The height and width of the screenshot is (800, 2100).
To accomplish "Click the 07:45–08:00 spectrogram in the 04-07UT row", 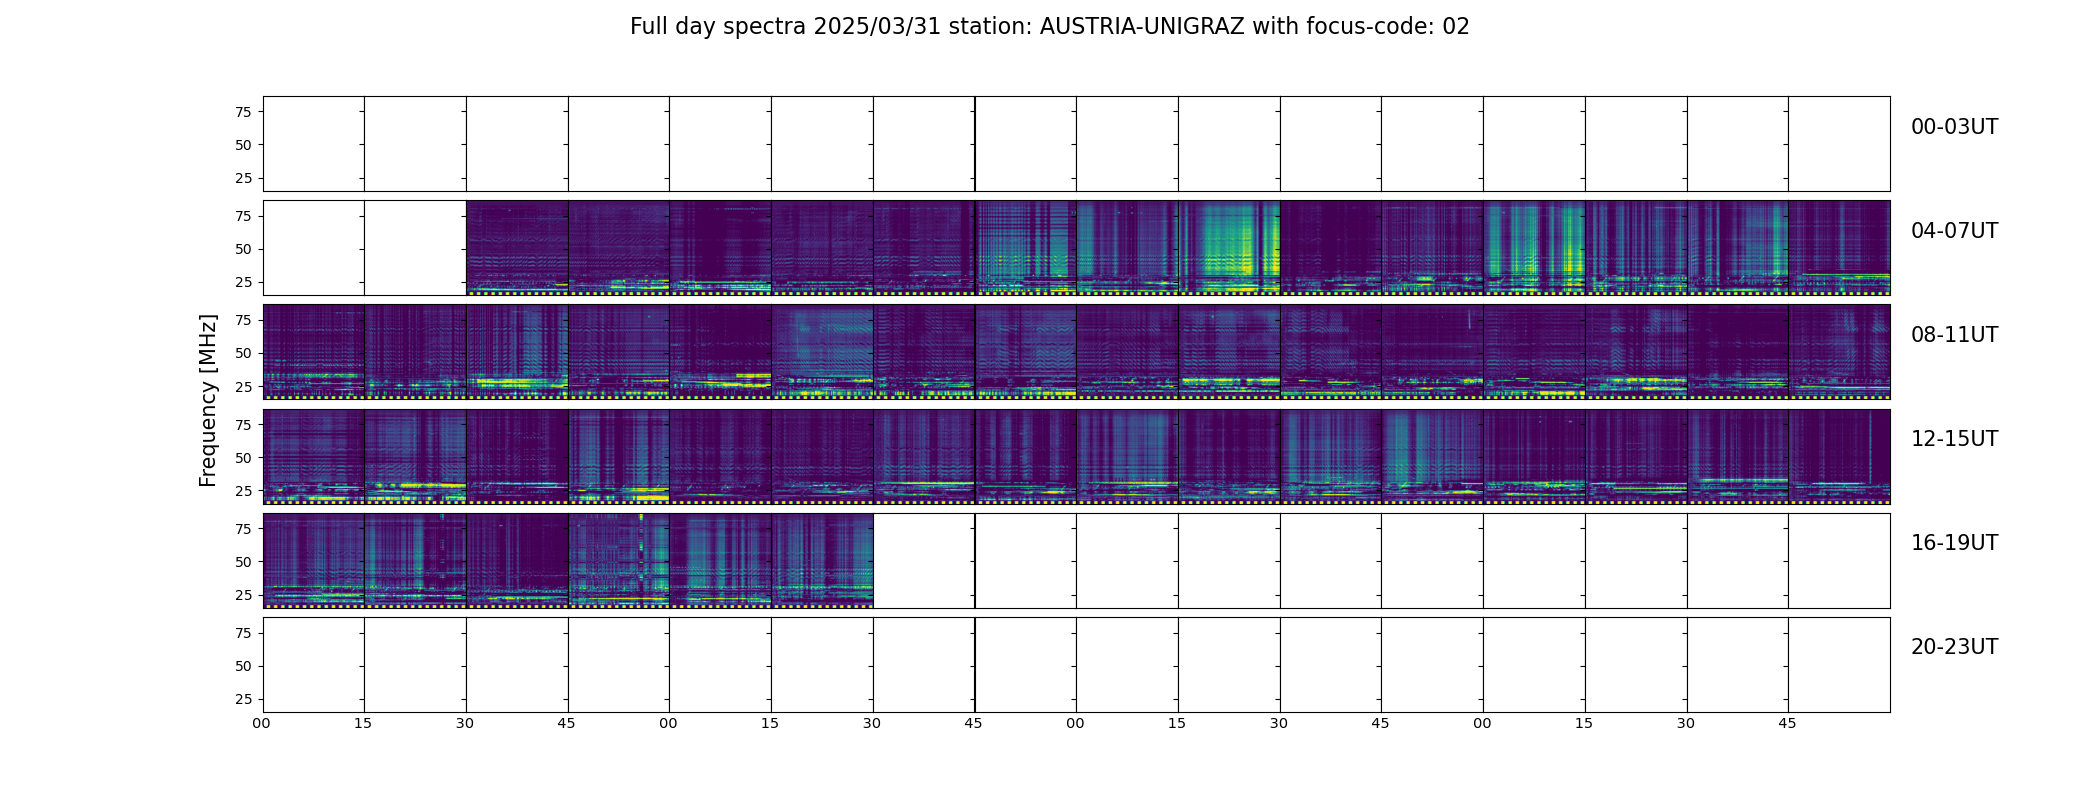I will 1839,248.
